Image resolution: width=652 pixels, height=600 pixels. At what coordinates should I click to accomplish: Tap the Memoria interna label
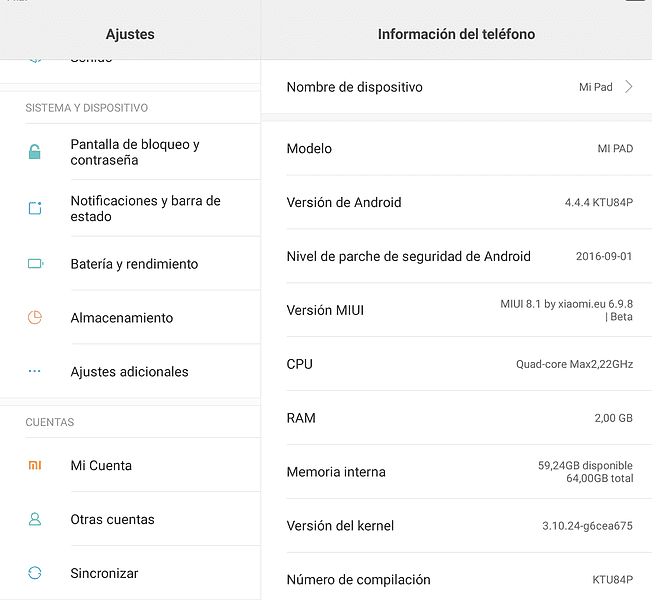click(336, 472)
